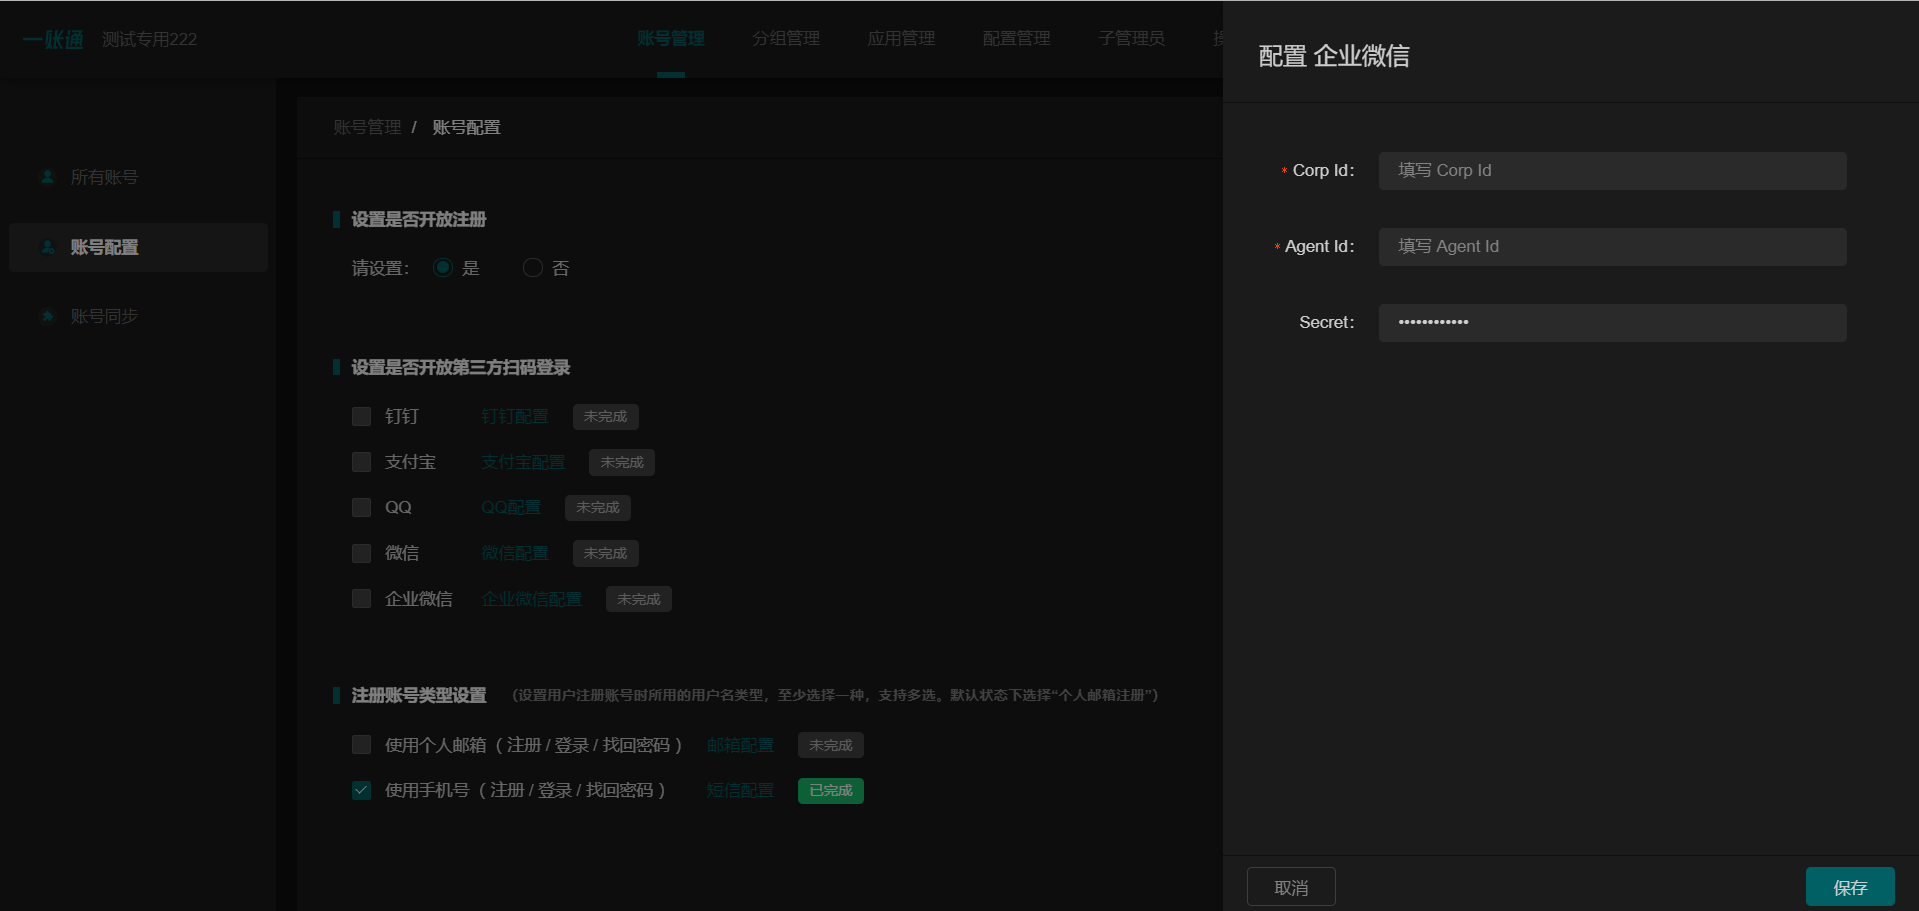Image resolution: width=1919 pixels, height=911 pixels.
Task: Check the 支付宝 login checkbox
Action: (x=361, y=462)
